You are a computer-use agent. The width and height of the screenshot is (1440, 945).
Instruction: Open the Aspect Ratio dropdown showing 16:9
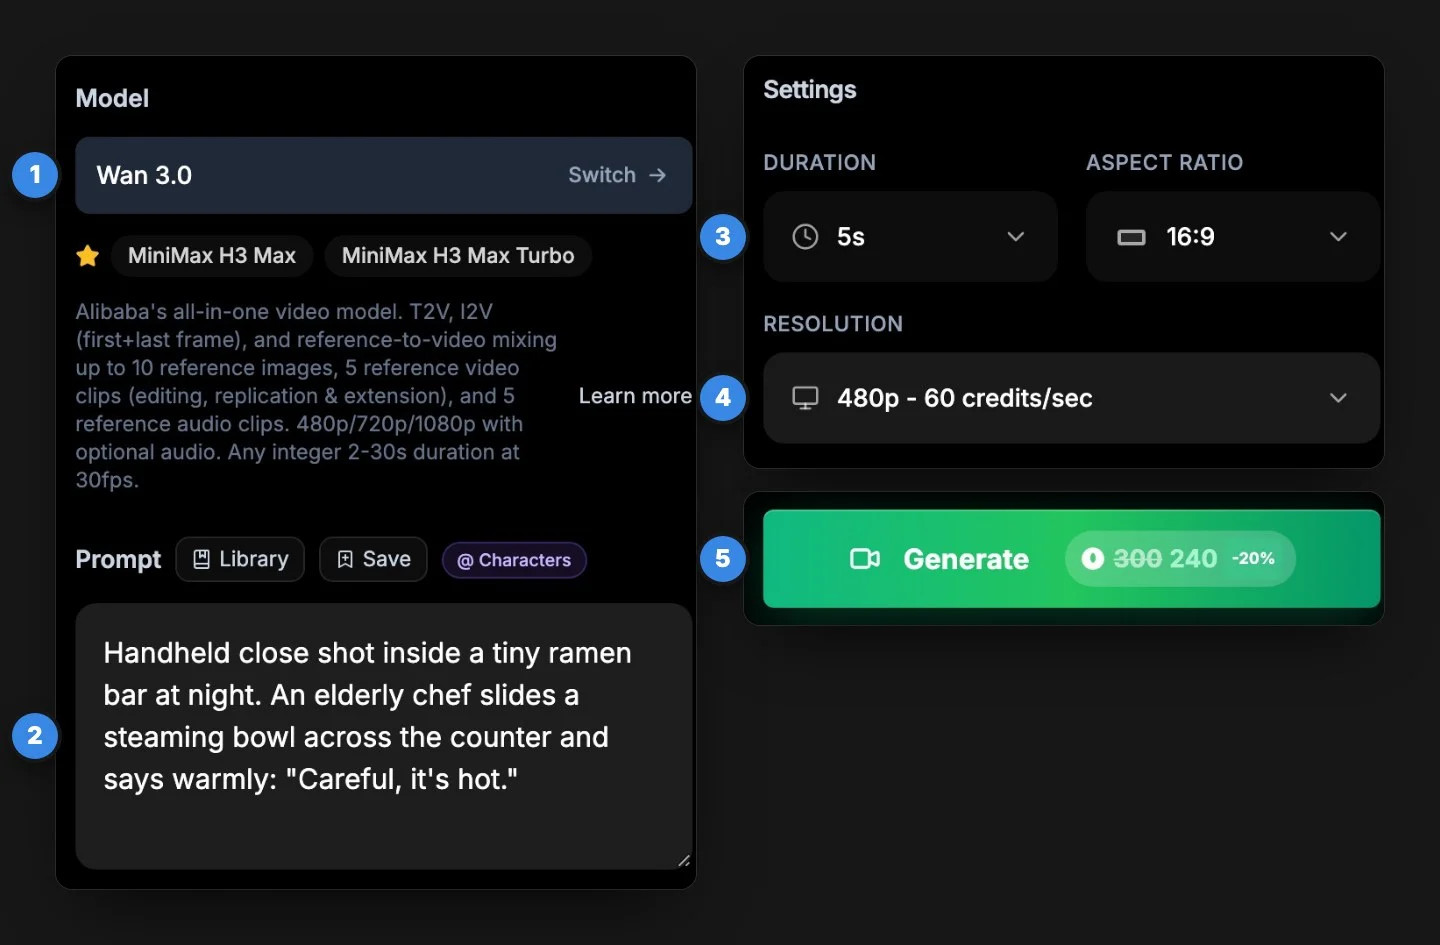[x=1233, y=237]
